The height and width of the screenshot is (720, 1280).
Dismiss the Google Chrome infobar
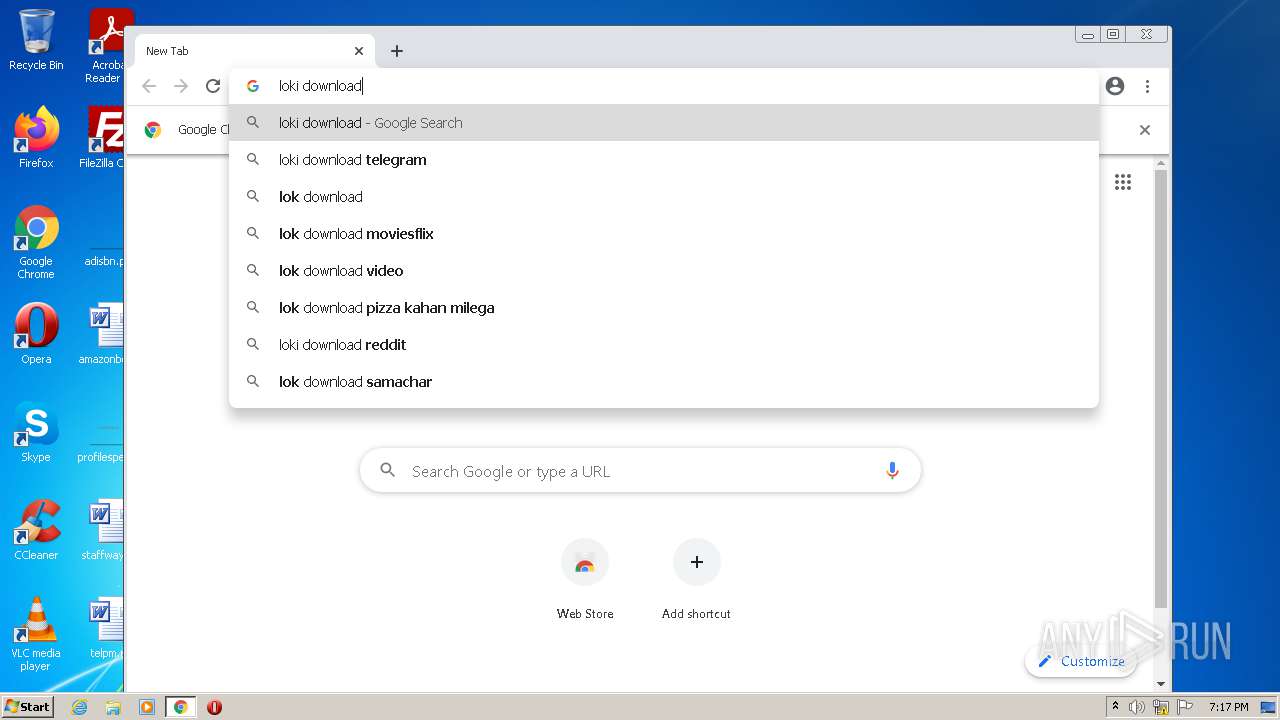click(1145, 130)
